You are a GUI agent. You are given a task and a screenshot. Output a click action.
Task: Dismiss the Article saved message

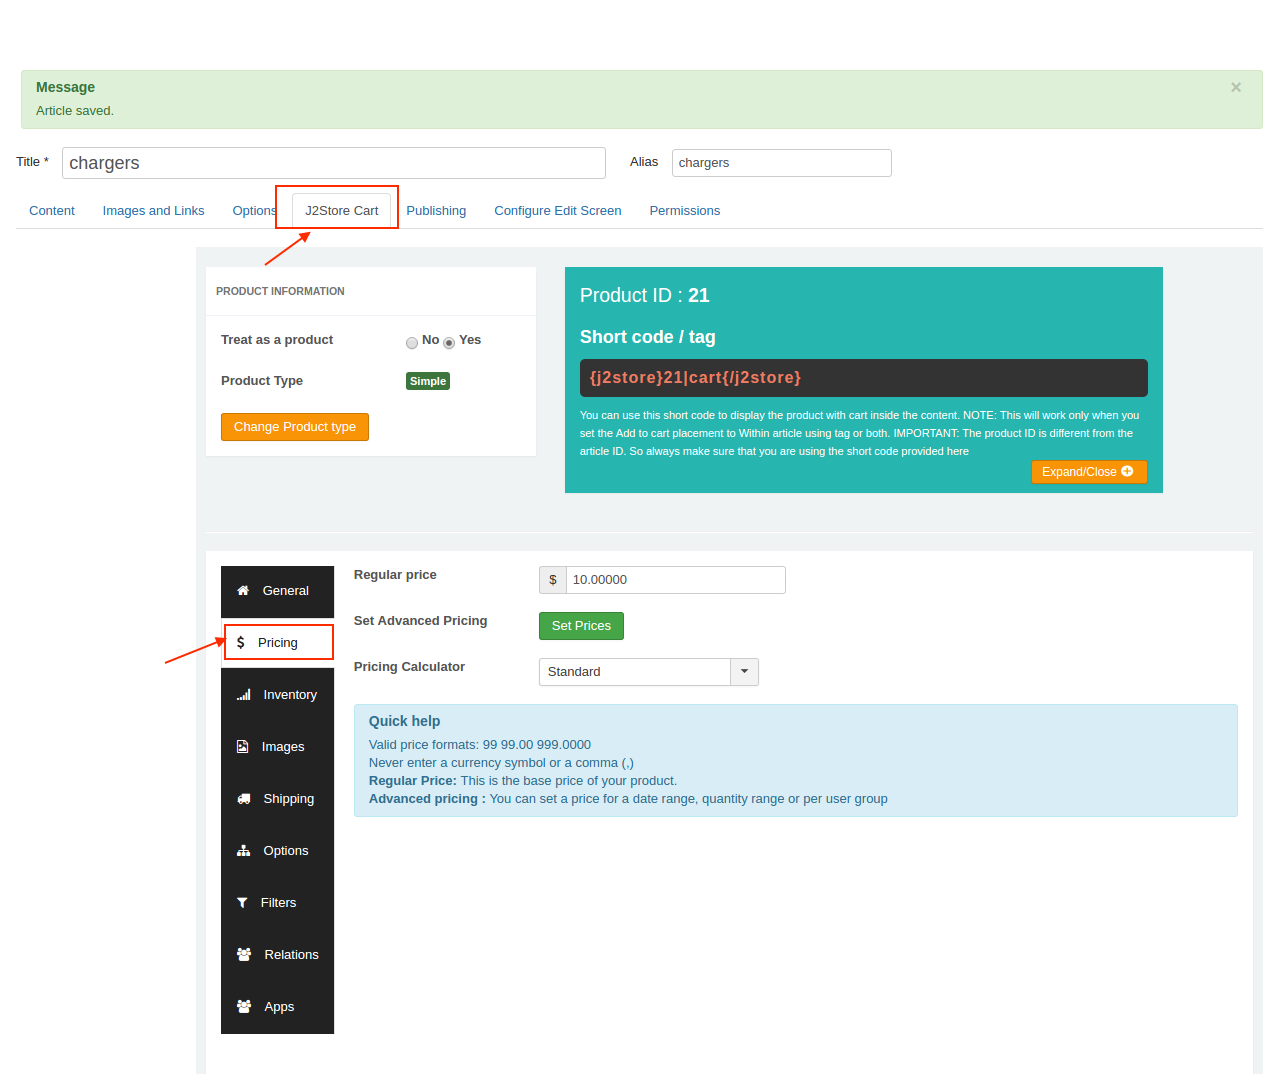[x=1236, y=87]
